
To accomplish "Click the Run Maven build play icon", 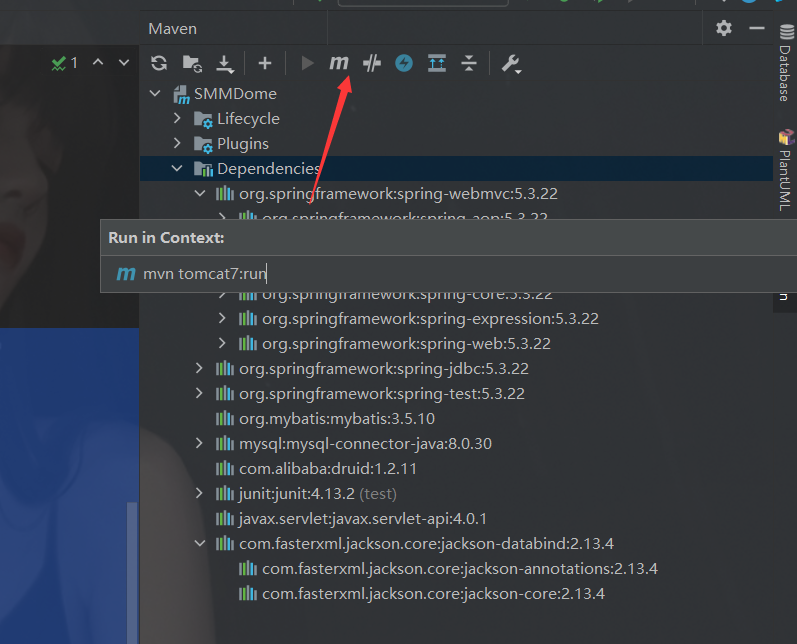I will tap(307, 63).
